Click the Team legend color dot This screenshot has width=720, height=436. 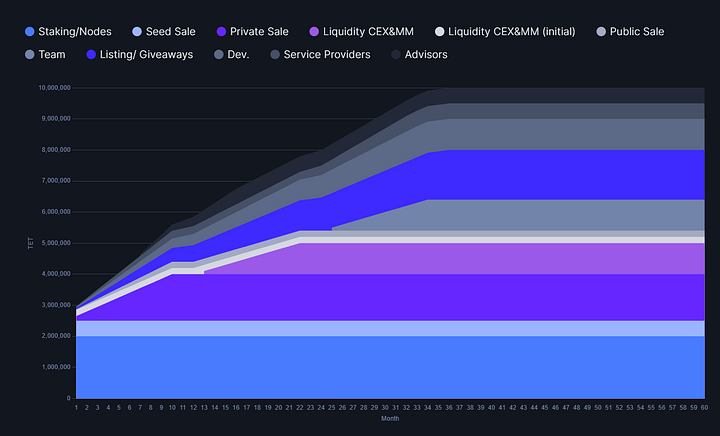[x=29, y=55]
